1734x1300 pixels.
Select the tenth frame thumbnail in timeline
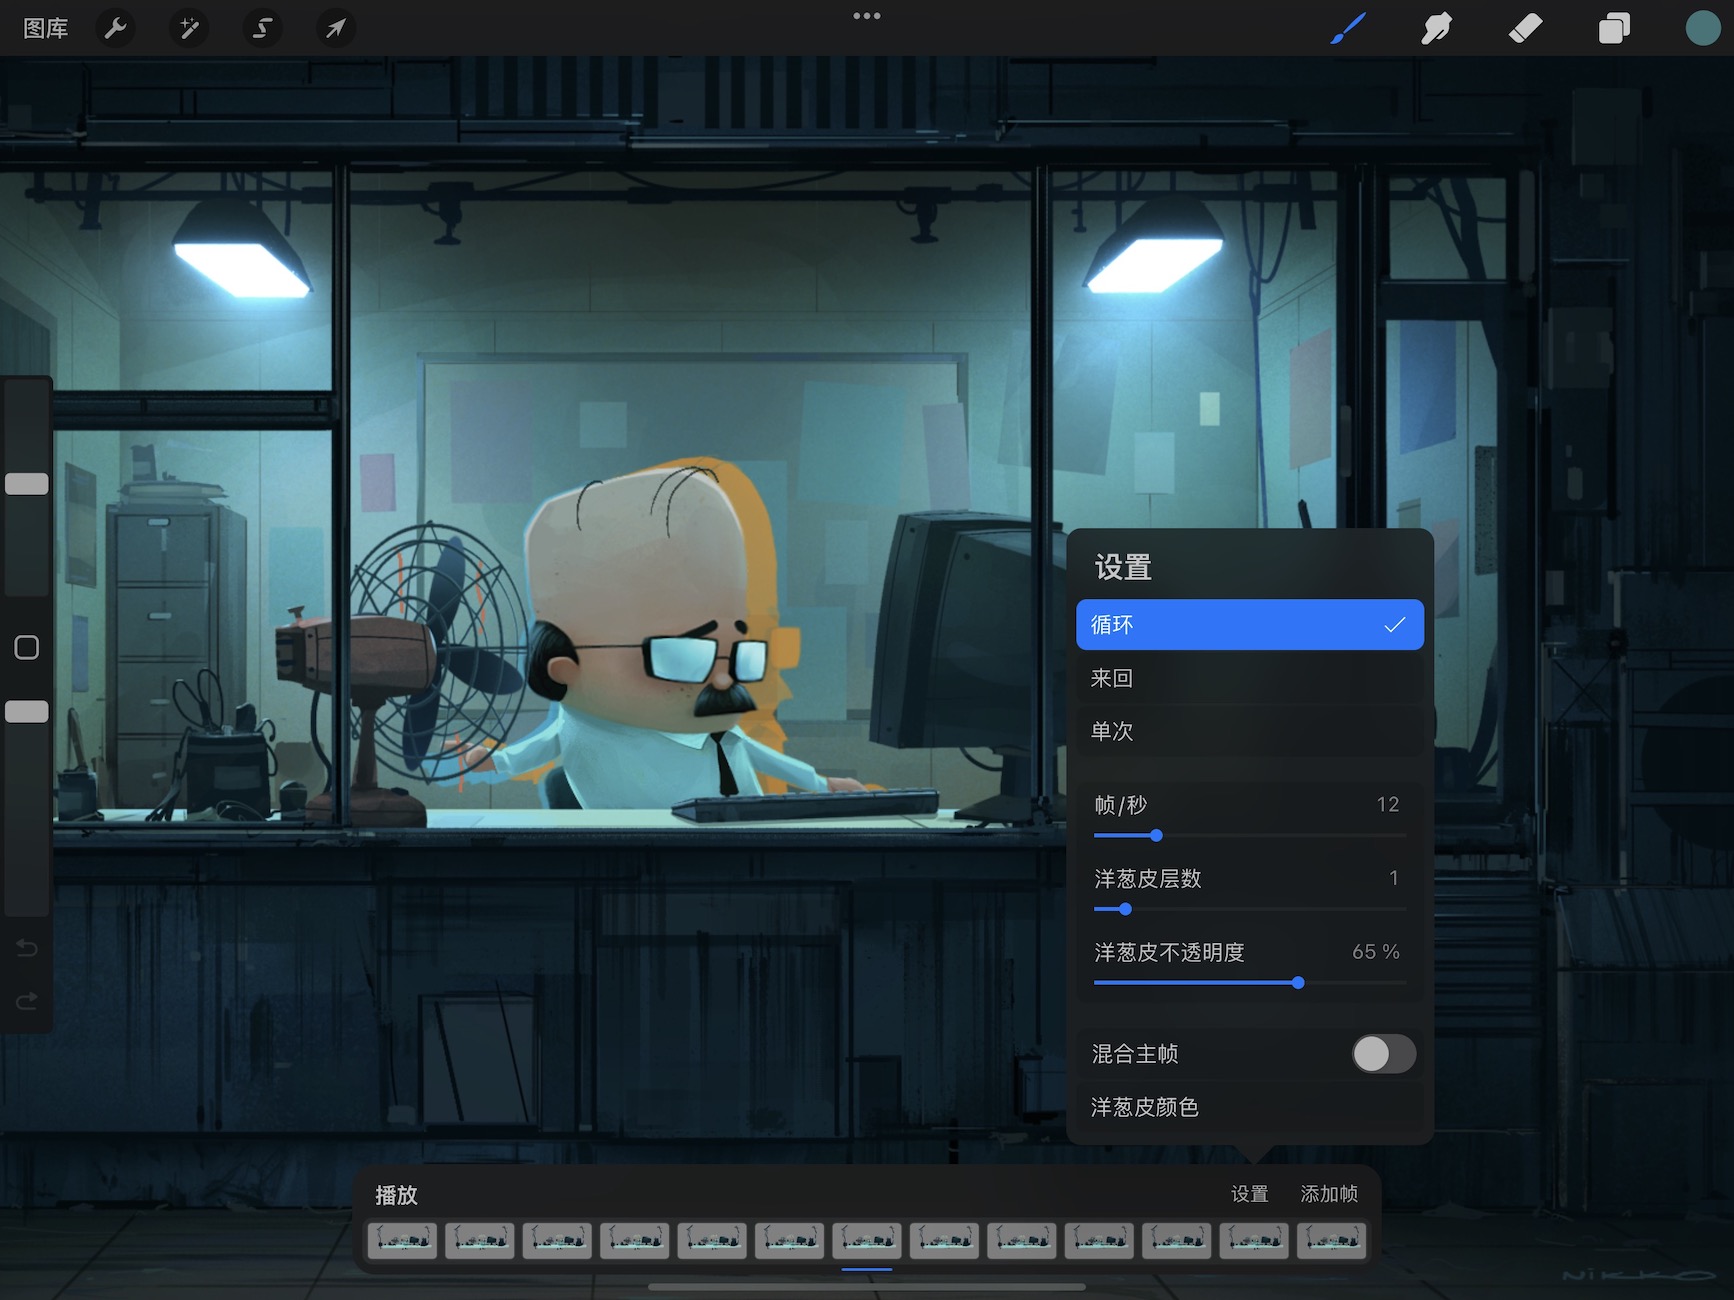point(1099,1240)
